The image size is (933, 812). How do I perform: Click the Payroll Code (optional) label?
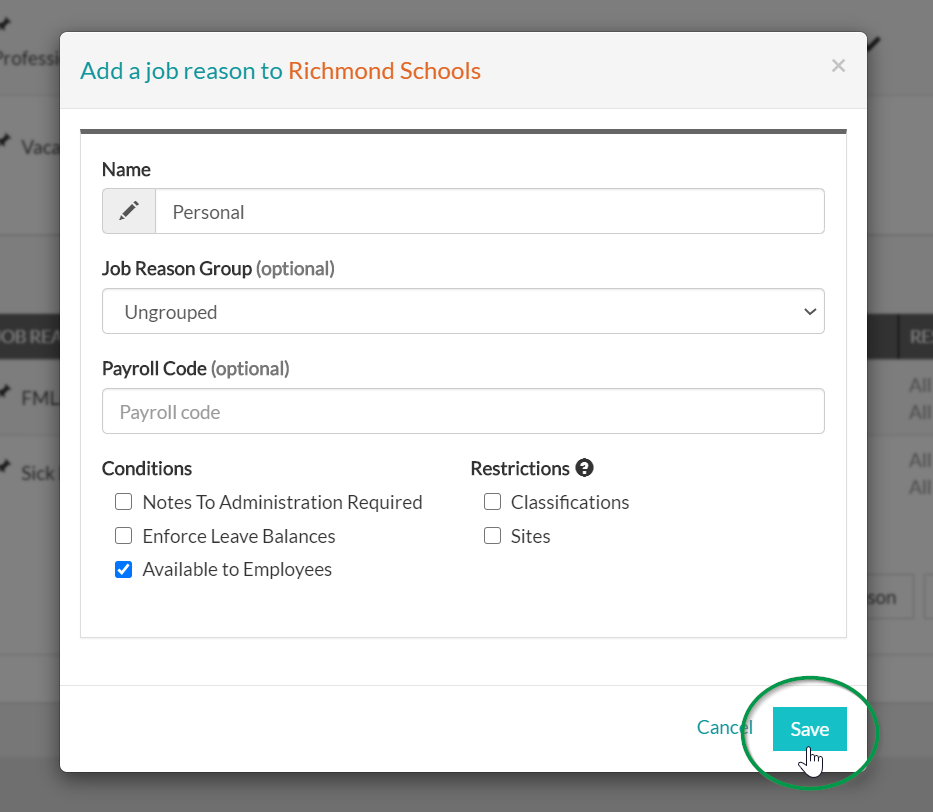click(196, 369)
